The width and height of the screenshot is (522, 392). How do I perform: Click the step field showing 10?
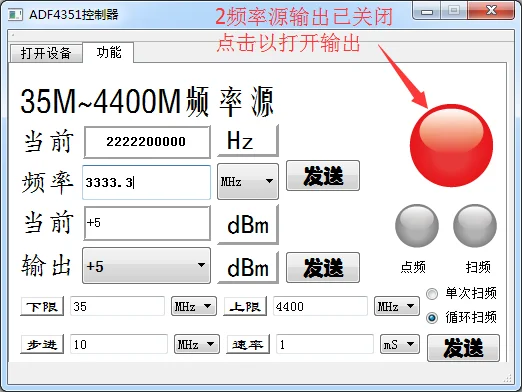[119, 344]
